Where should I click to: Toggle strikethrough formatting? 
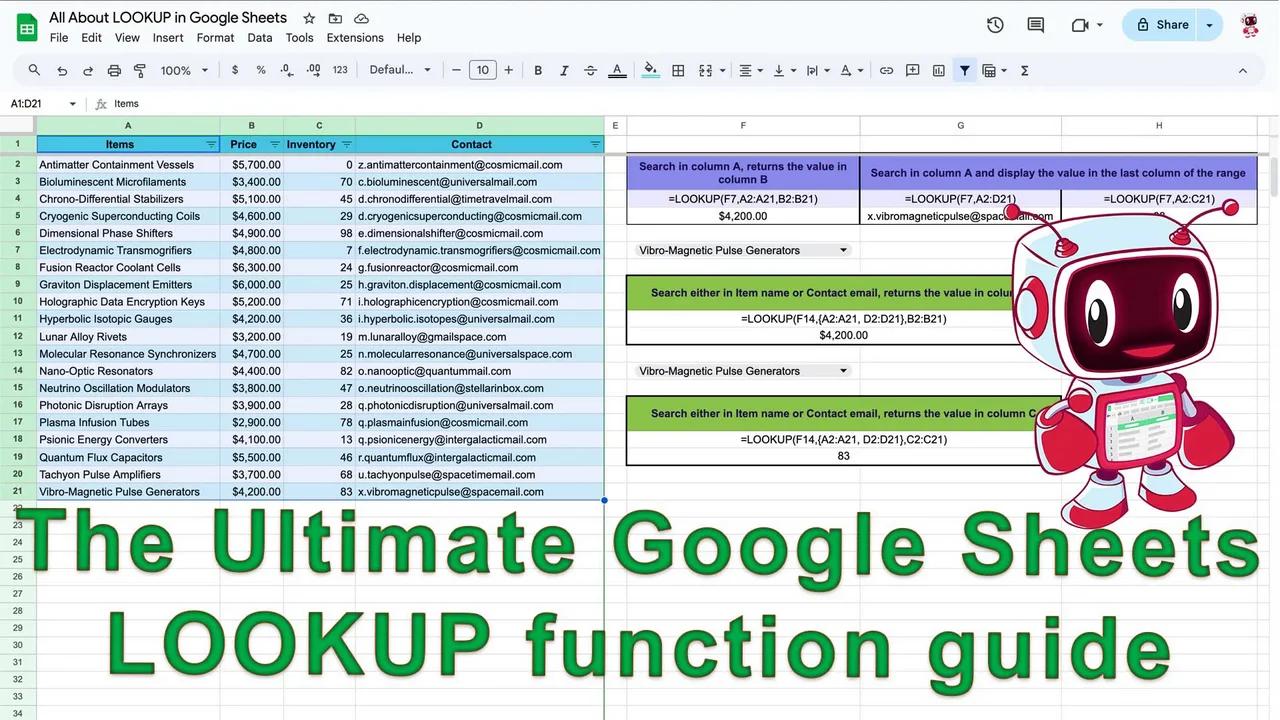[x=589, y=70]
